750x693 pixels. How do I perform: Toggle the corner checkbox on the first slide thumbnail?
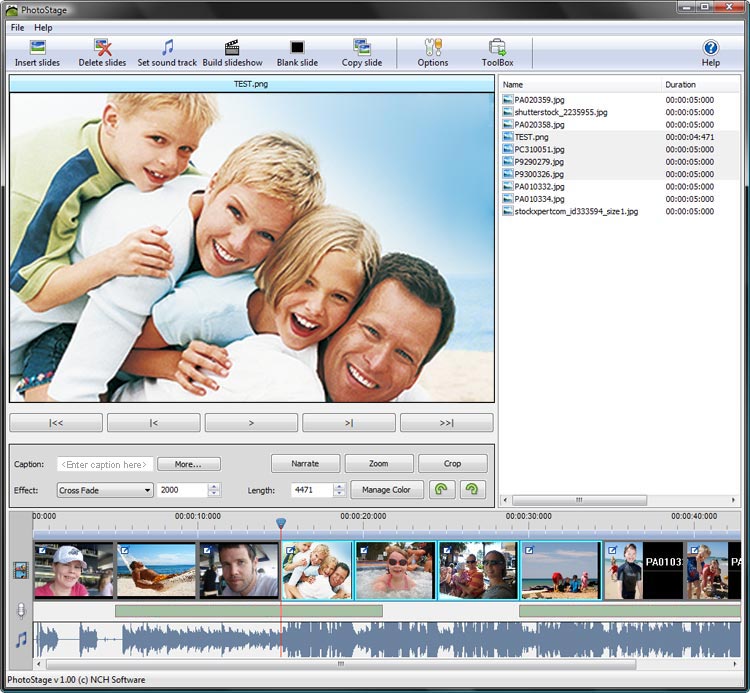point(41,549)
